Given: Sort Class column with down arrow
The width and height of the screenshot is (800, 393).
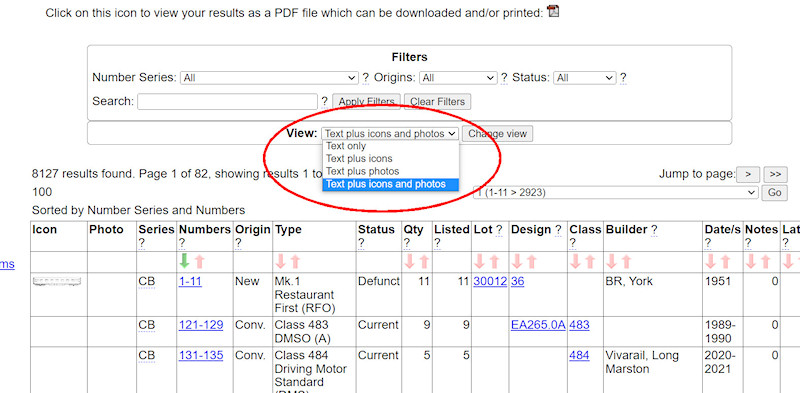Looking at the screenshot, I should click(575, 262).
